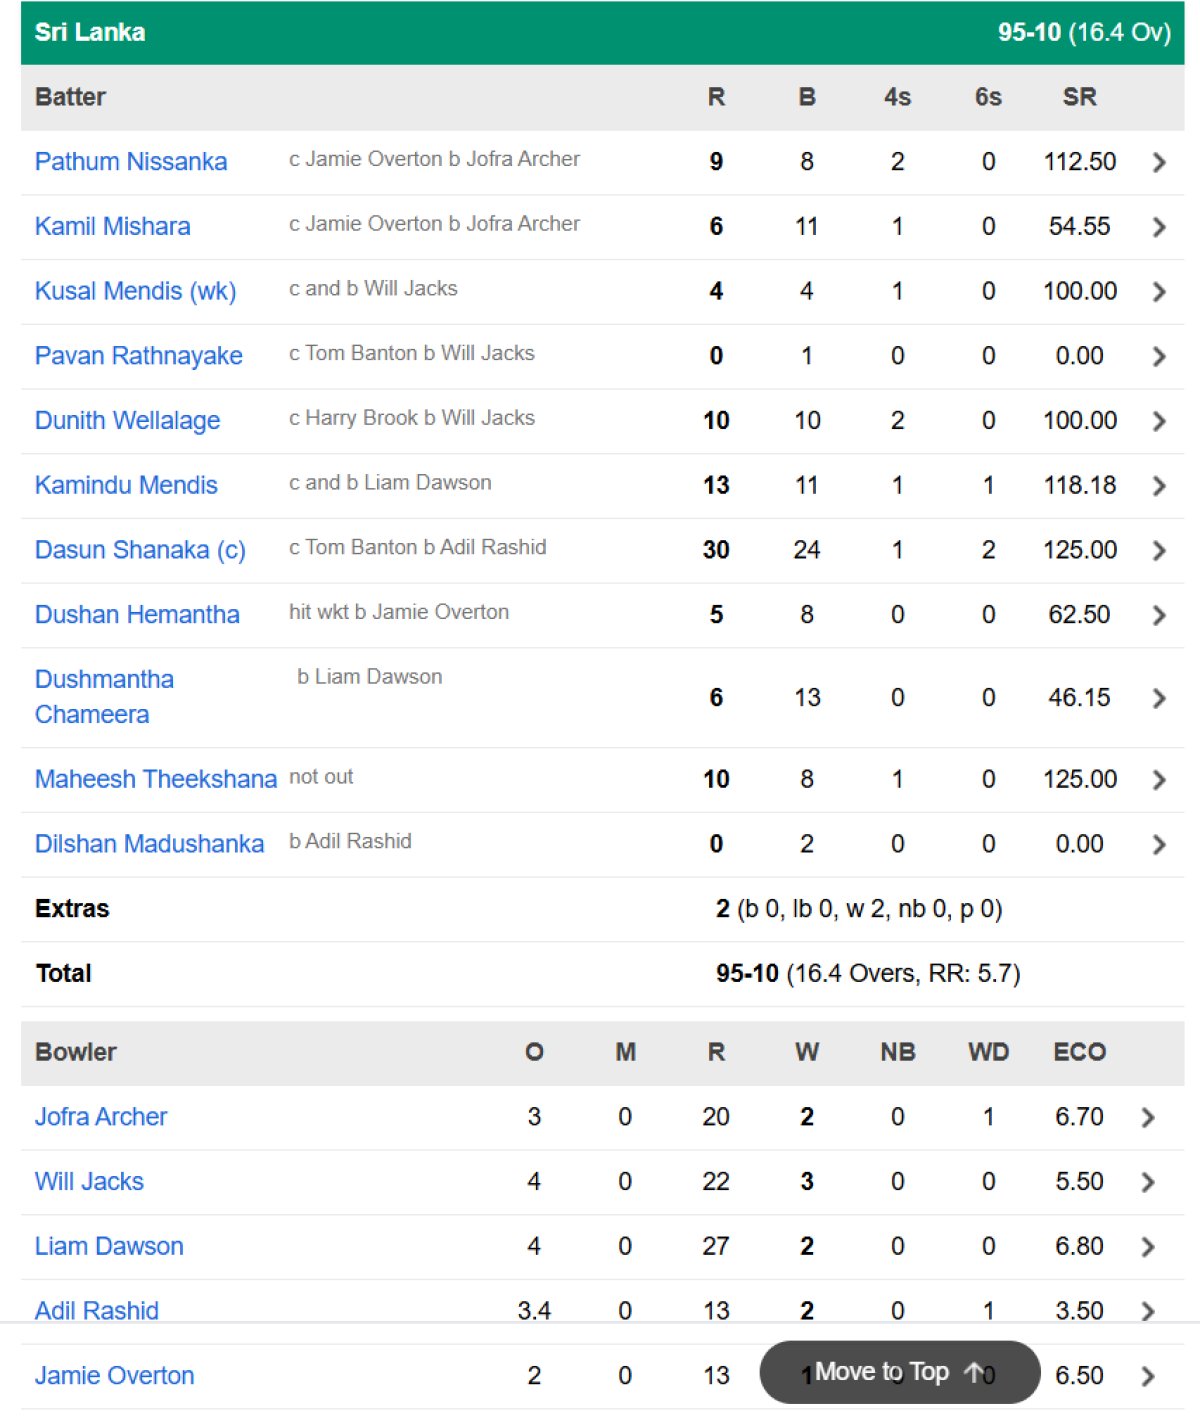Screen dimensions: 1200x1418
Task: Click the Total row showing 95-10
Action: click(62, 973)
